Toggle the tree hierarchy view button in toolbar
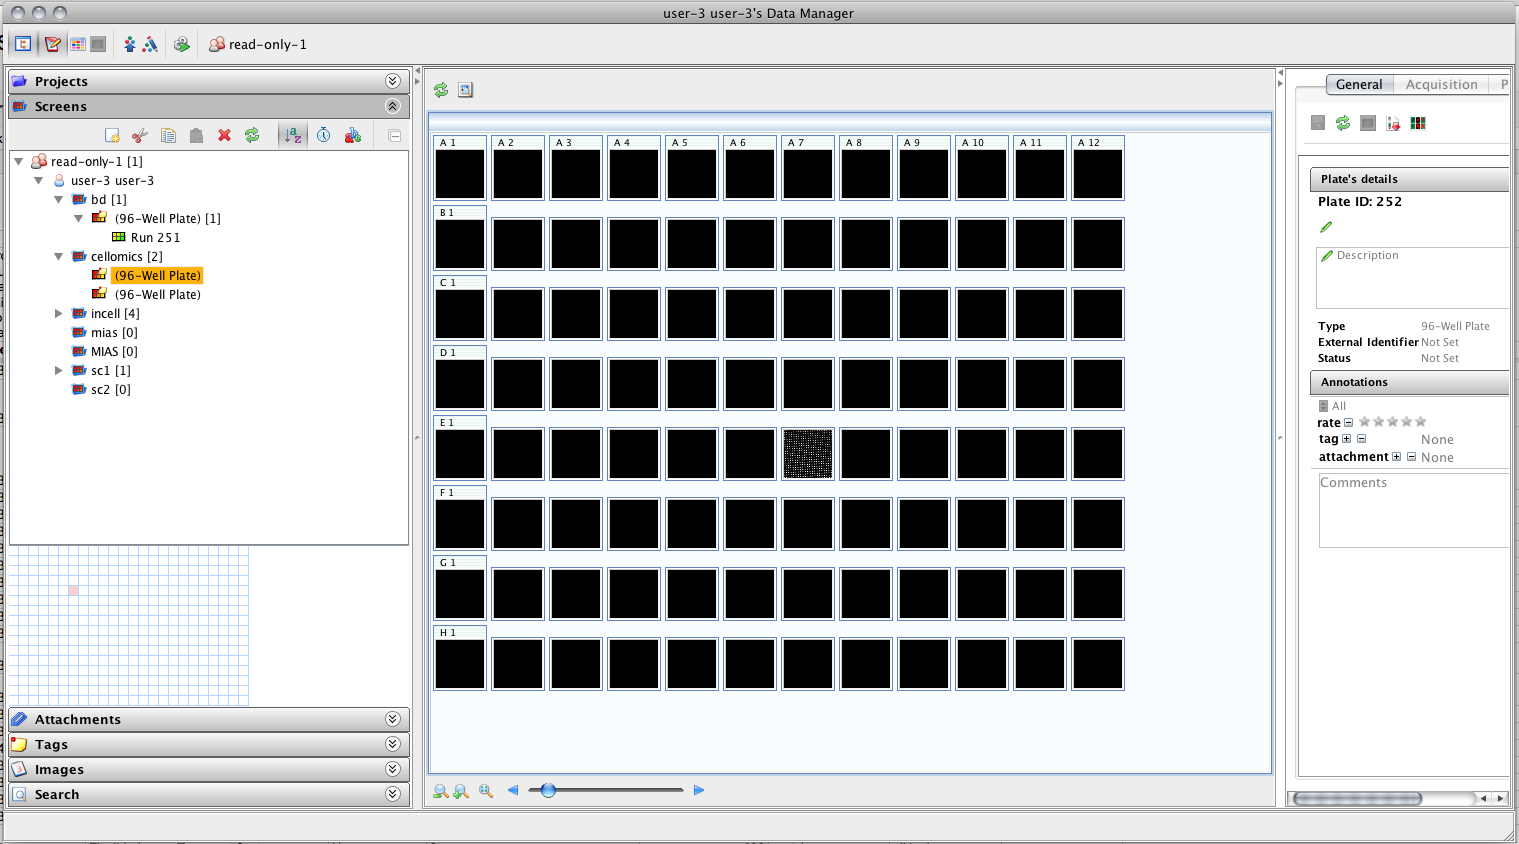Image resolution: width=1519 pixels, height=844 pixels. [23, 44]
